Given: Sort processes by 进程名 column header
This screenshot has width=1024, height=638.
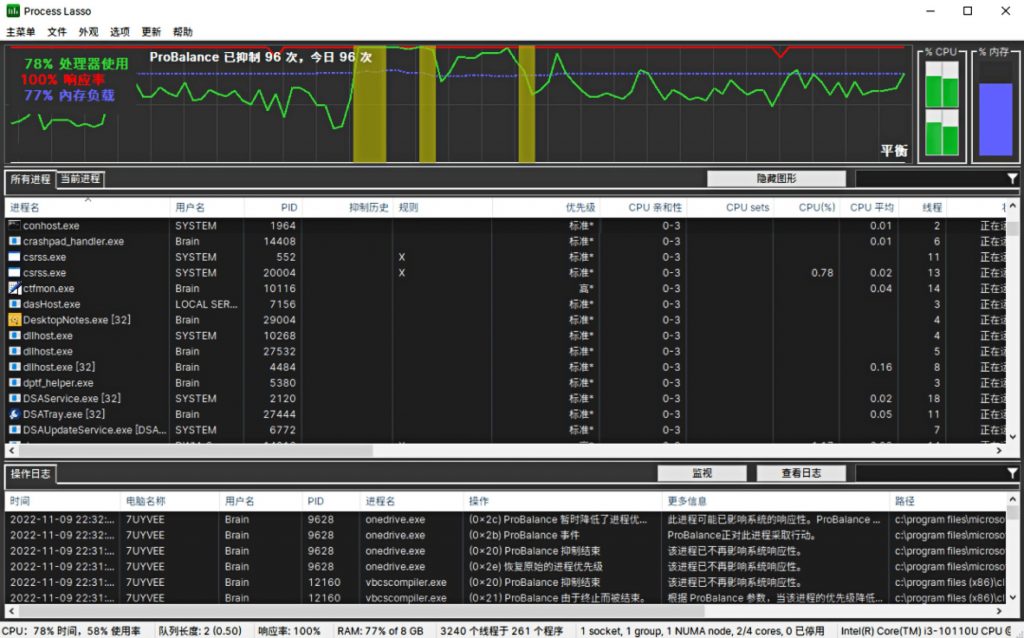Looking at the screenshot, I should pyautogui.click(x=88, y=208).
